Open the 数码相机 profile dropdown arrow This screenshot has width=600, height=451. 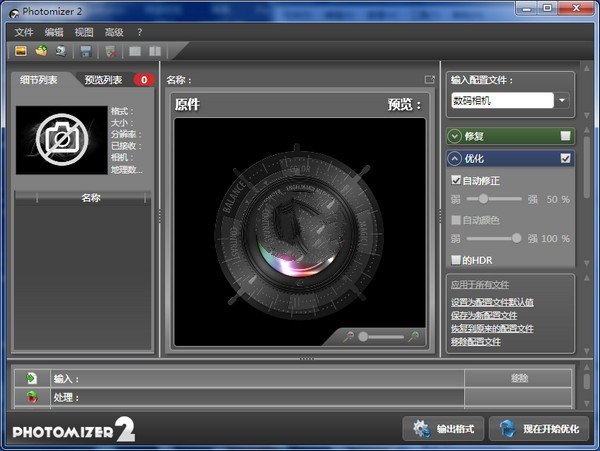point(562,101)
